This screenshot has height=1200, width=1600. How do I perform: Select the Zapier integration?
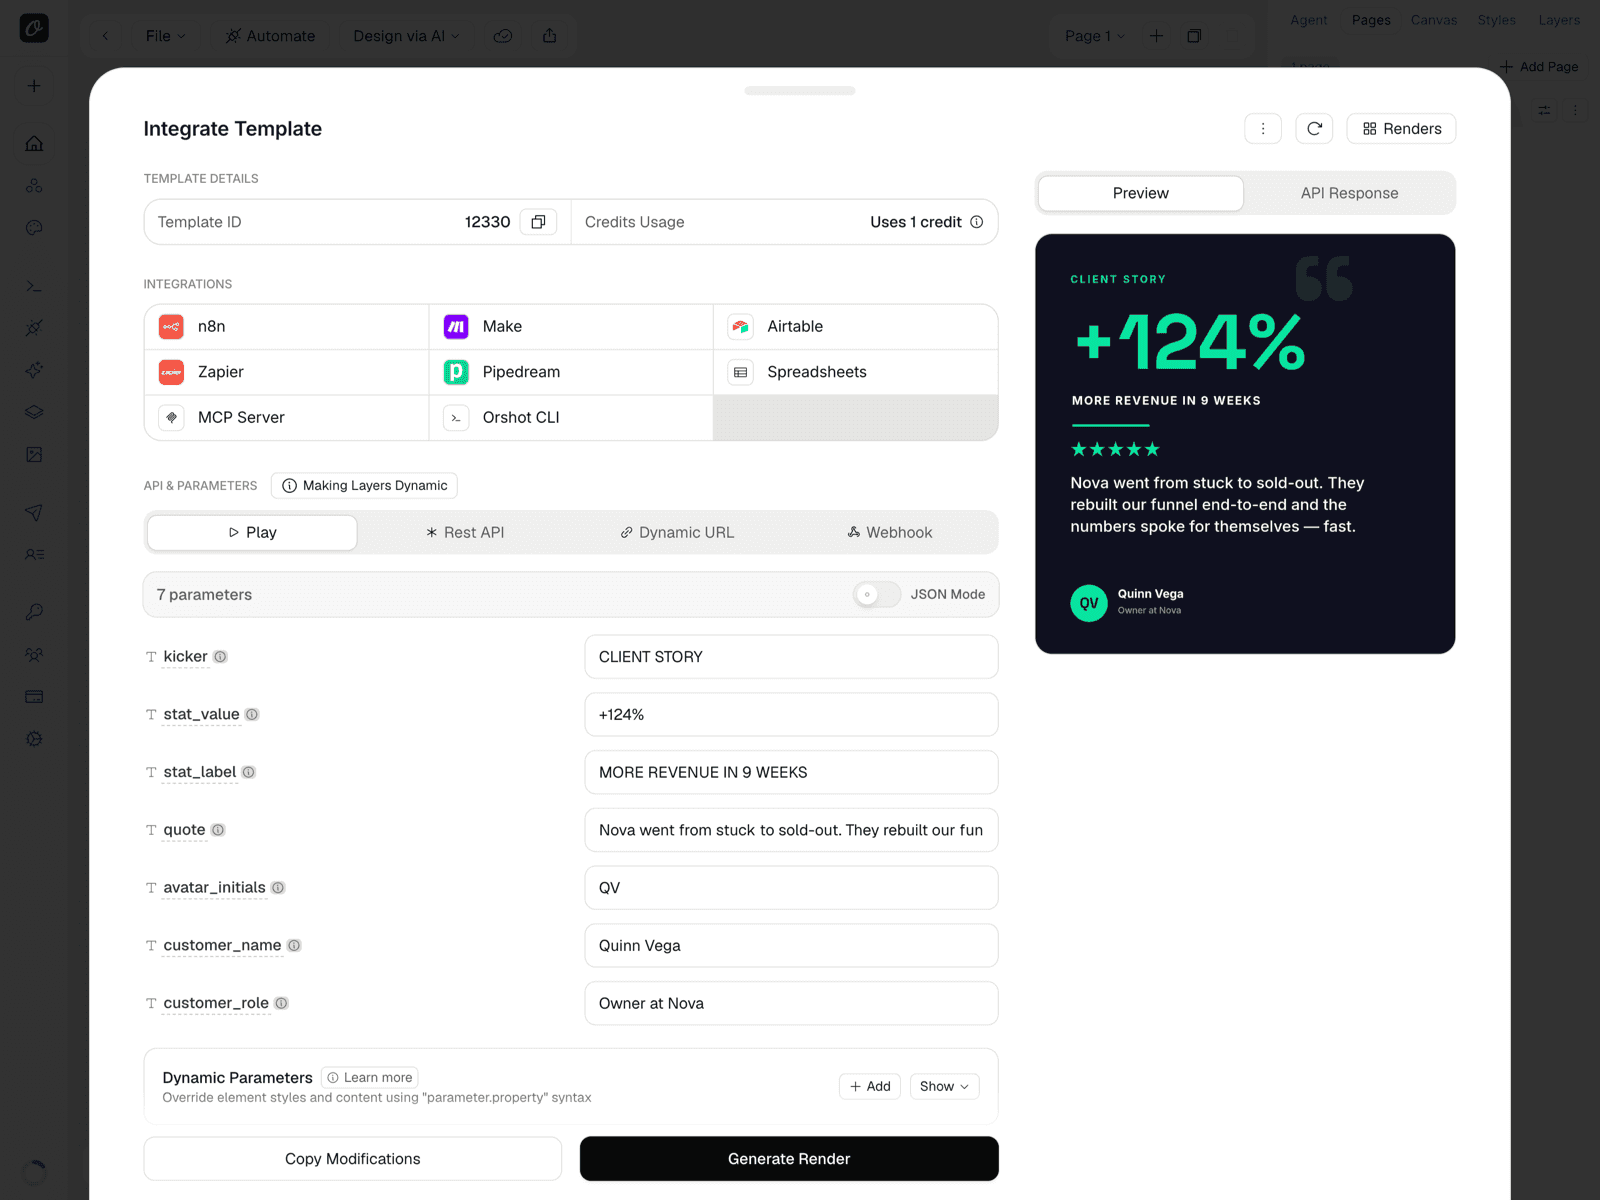pos(287,372)
